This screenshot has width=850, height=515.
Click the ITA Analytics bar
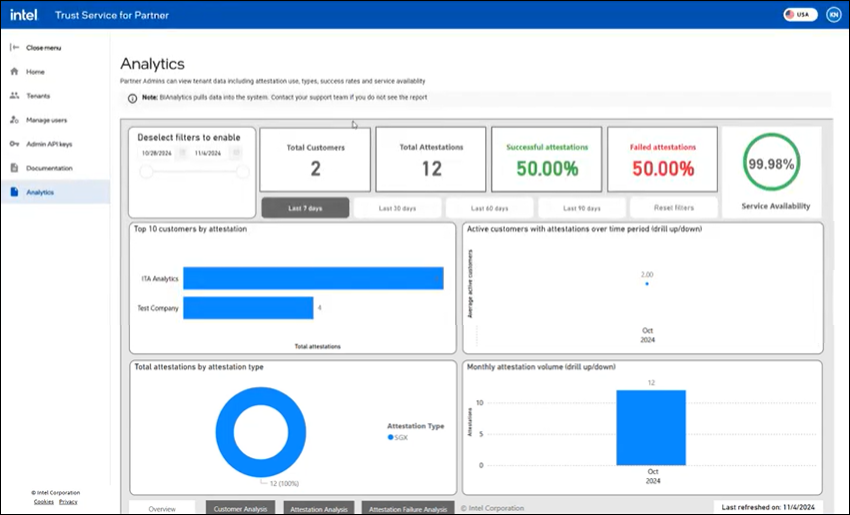pos(313,278)
